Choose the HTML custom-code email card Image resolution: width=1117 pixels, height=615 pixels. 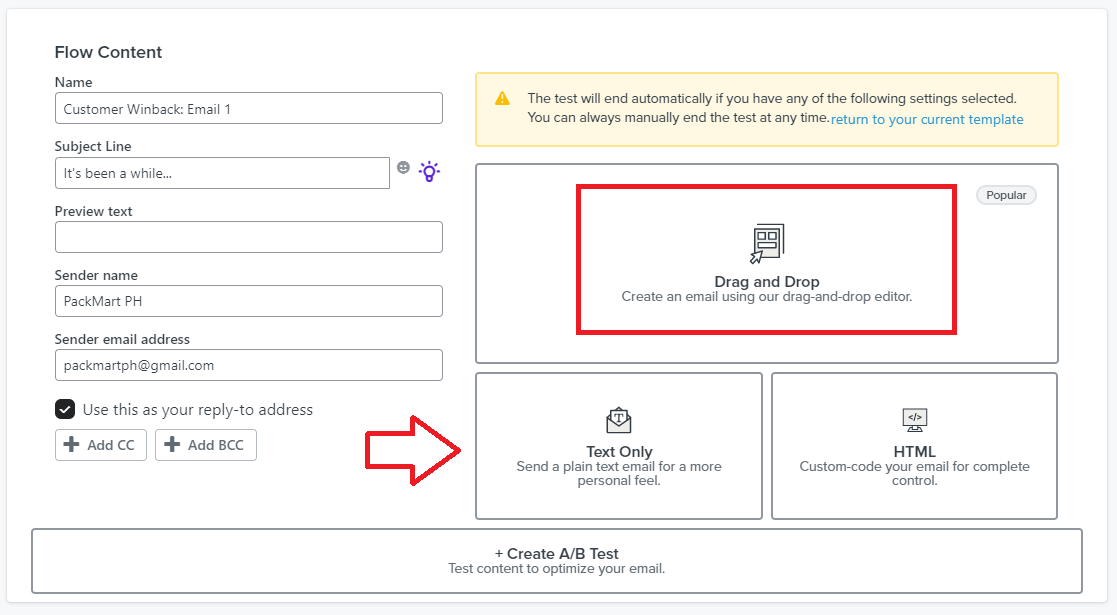pos(914,446)
